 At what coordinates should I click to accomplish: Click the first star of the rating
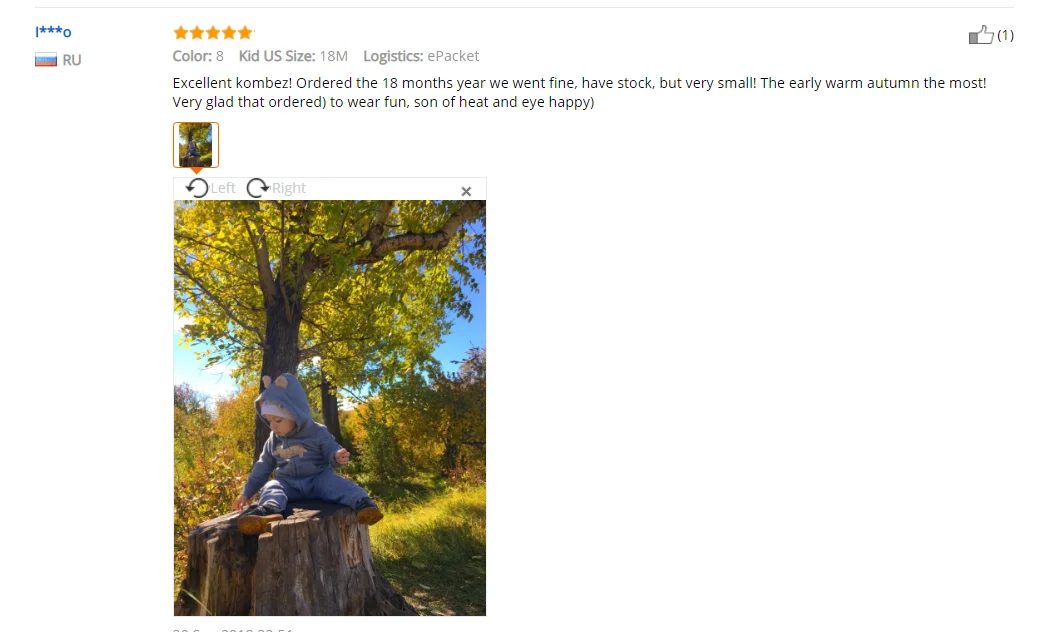(181, 32)
